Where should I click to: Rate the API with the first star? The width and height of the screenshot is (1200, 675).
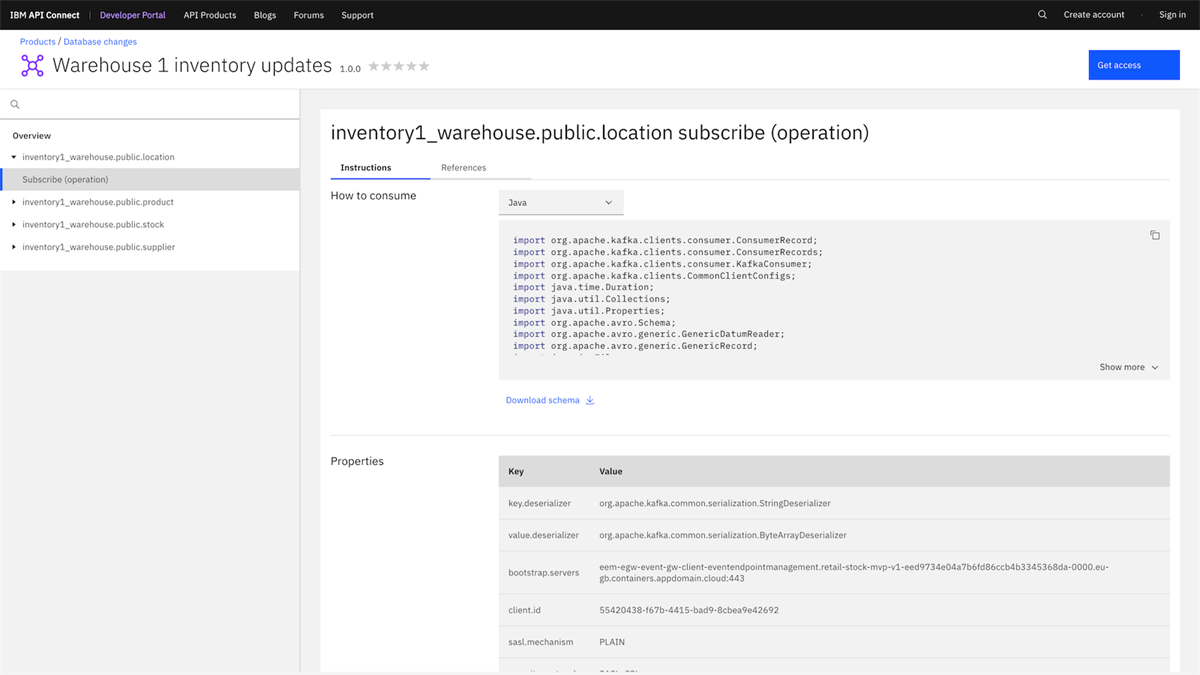(x=376, y=64)
